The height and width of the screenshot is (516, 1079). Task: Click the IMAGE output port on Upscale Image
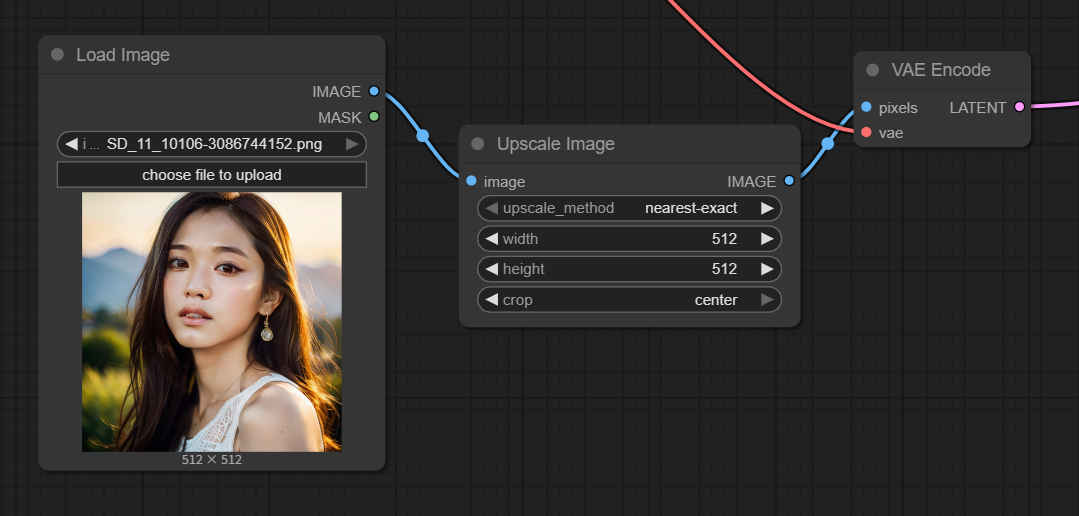tap(789, 181)
